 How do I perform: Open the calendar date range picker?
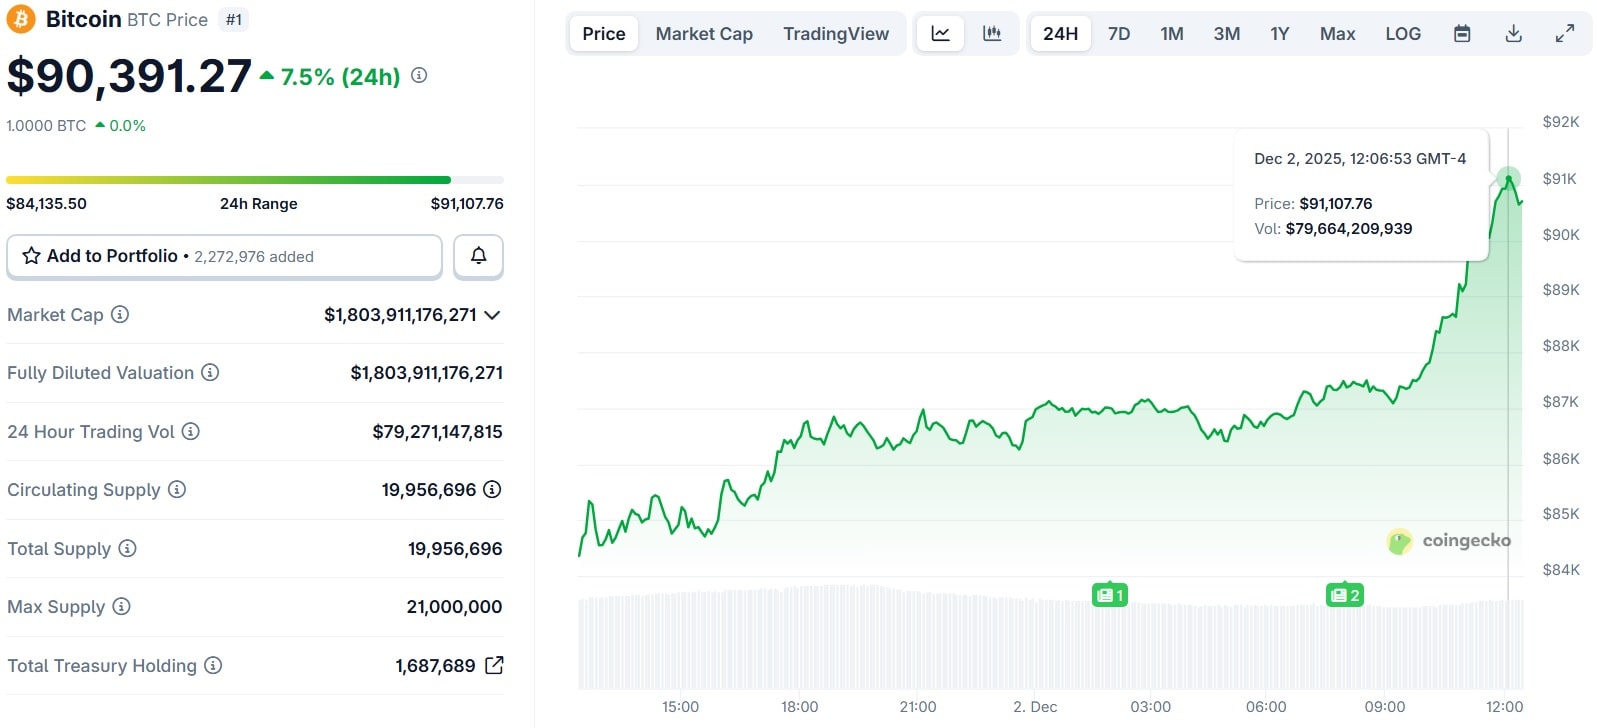tap(1462, 34)
